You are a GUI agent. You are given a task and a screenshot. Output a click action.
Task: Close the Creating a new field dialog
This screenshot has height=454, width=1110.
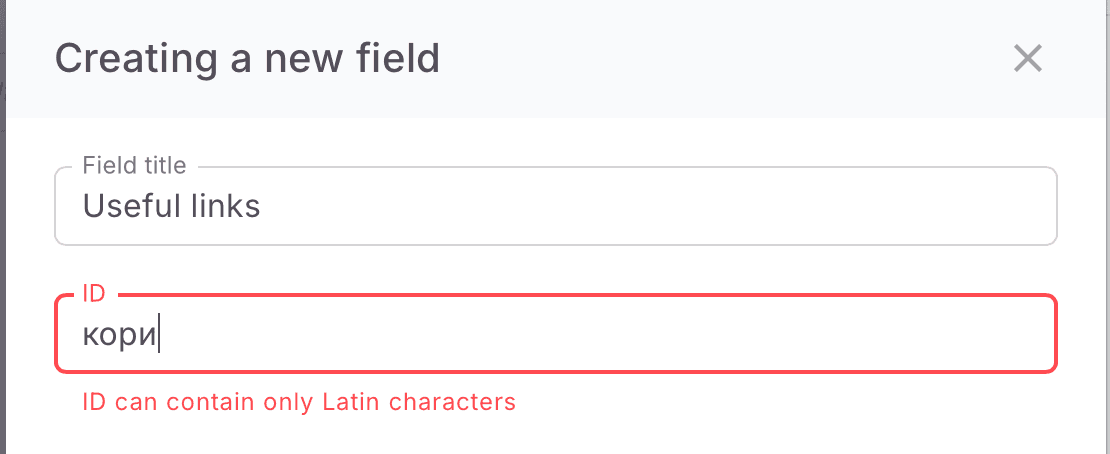click(1028, 59)
